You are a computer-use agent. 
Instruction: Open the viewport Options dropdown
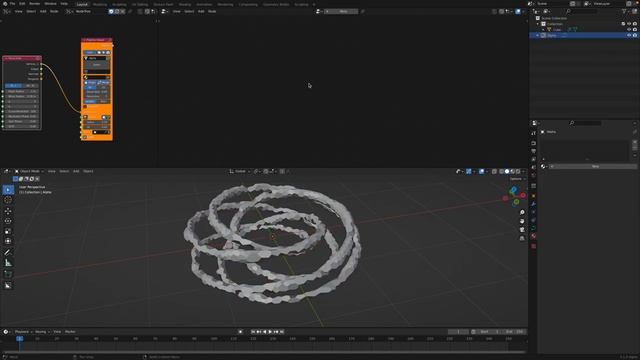[517, 179]
